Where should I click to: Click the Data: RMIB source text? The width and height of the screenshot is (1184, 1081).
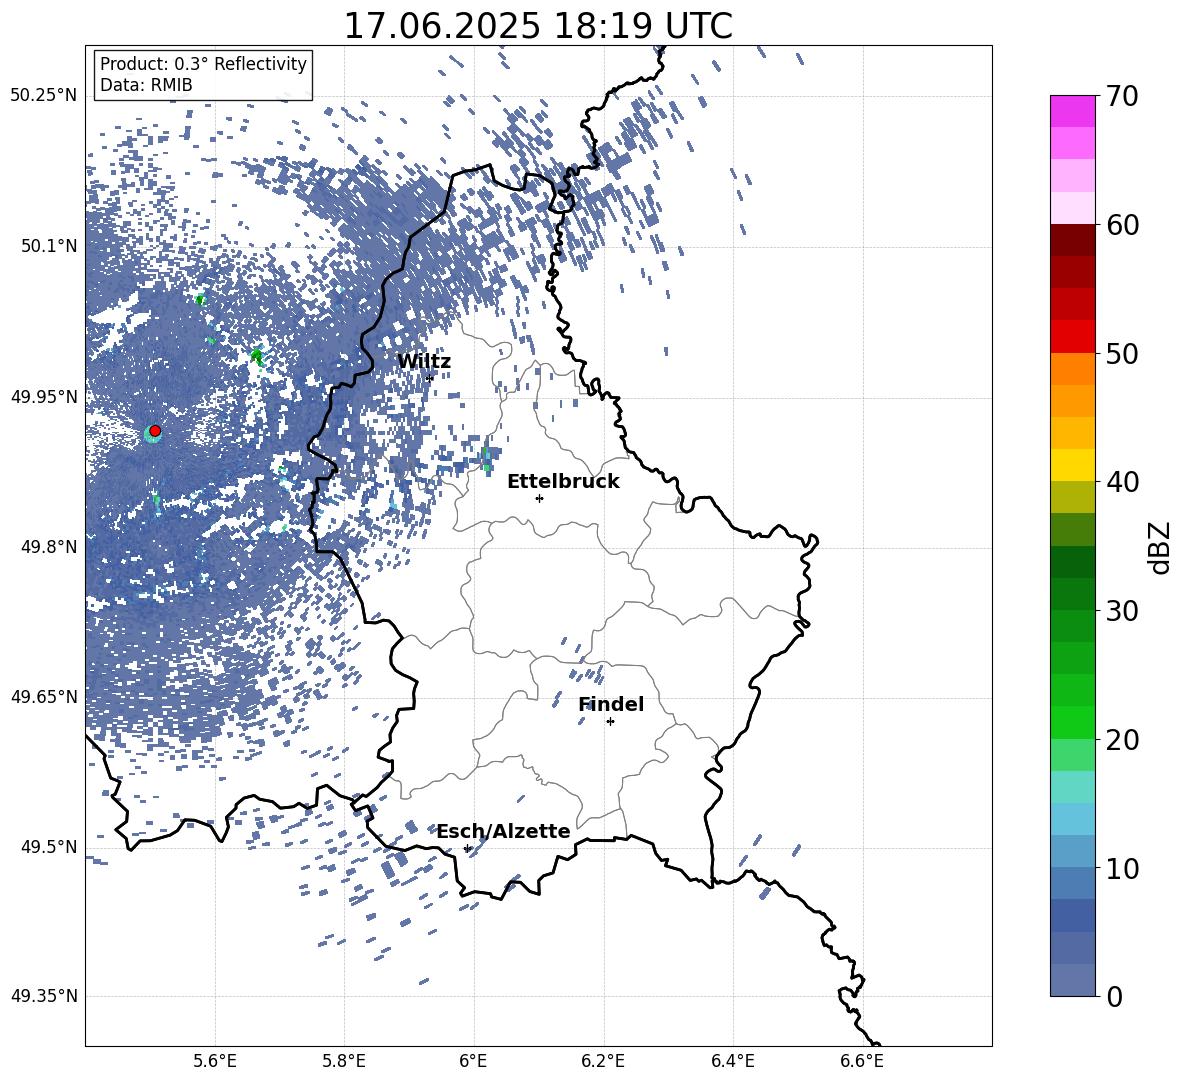coord(146,85)
